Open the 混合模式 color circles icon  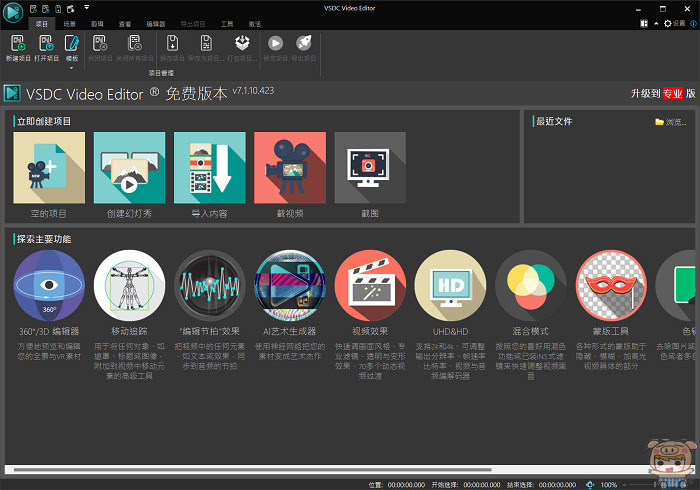531,286
